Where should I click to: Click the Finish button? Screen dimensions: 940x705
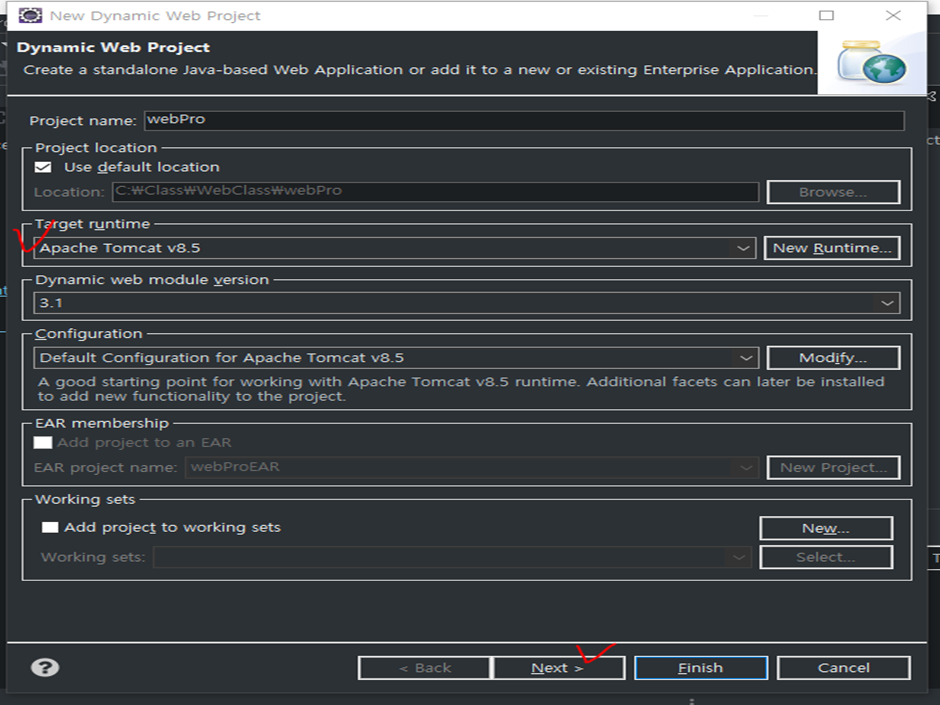701,668
